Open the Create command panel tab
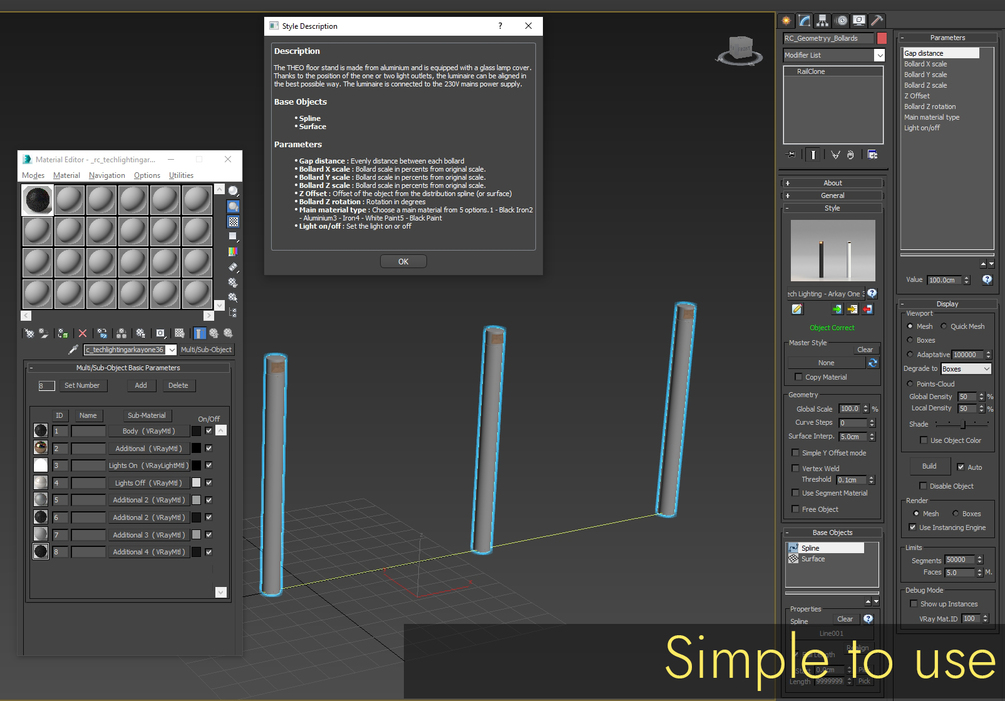Screen dimensions: 1005x701 786,21
